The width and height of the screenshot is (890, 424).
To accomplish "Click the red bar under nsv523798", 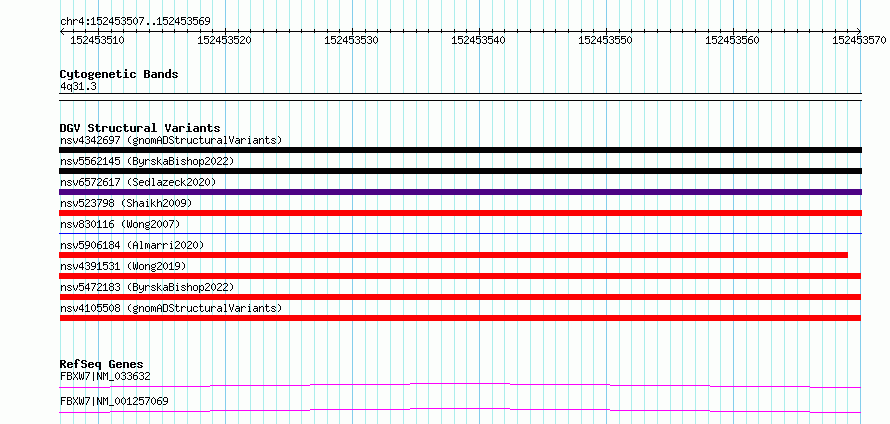I will click(460, 213).
